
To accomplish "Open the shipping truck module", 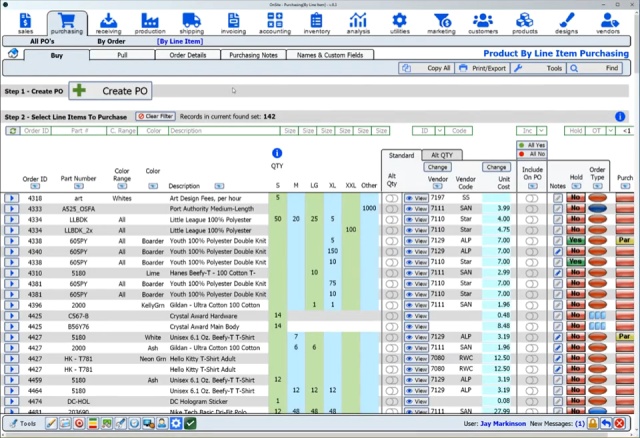I will coord(191,20).
